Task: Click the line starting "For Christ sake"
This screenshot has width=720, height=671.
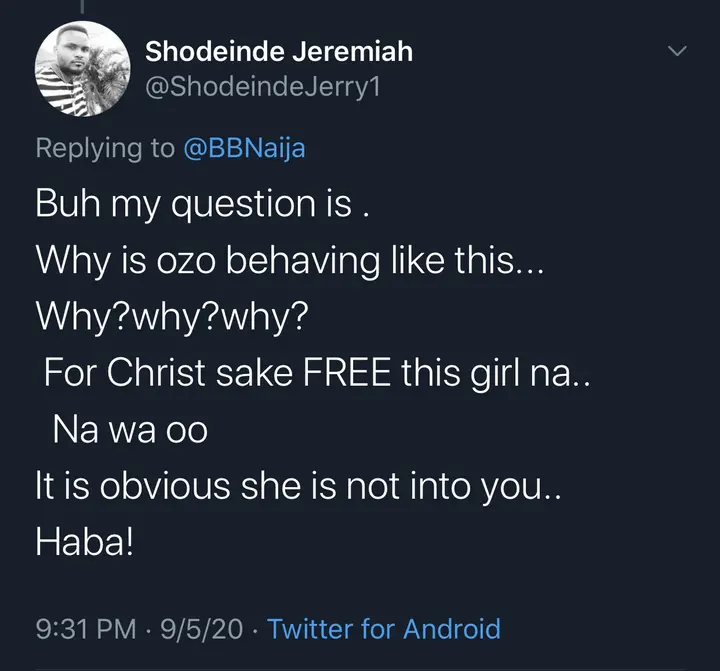Action: [x=317, y=374]
